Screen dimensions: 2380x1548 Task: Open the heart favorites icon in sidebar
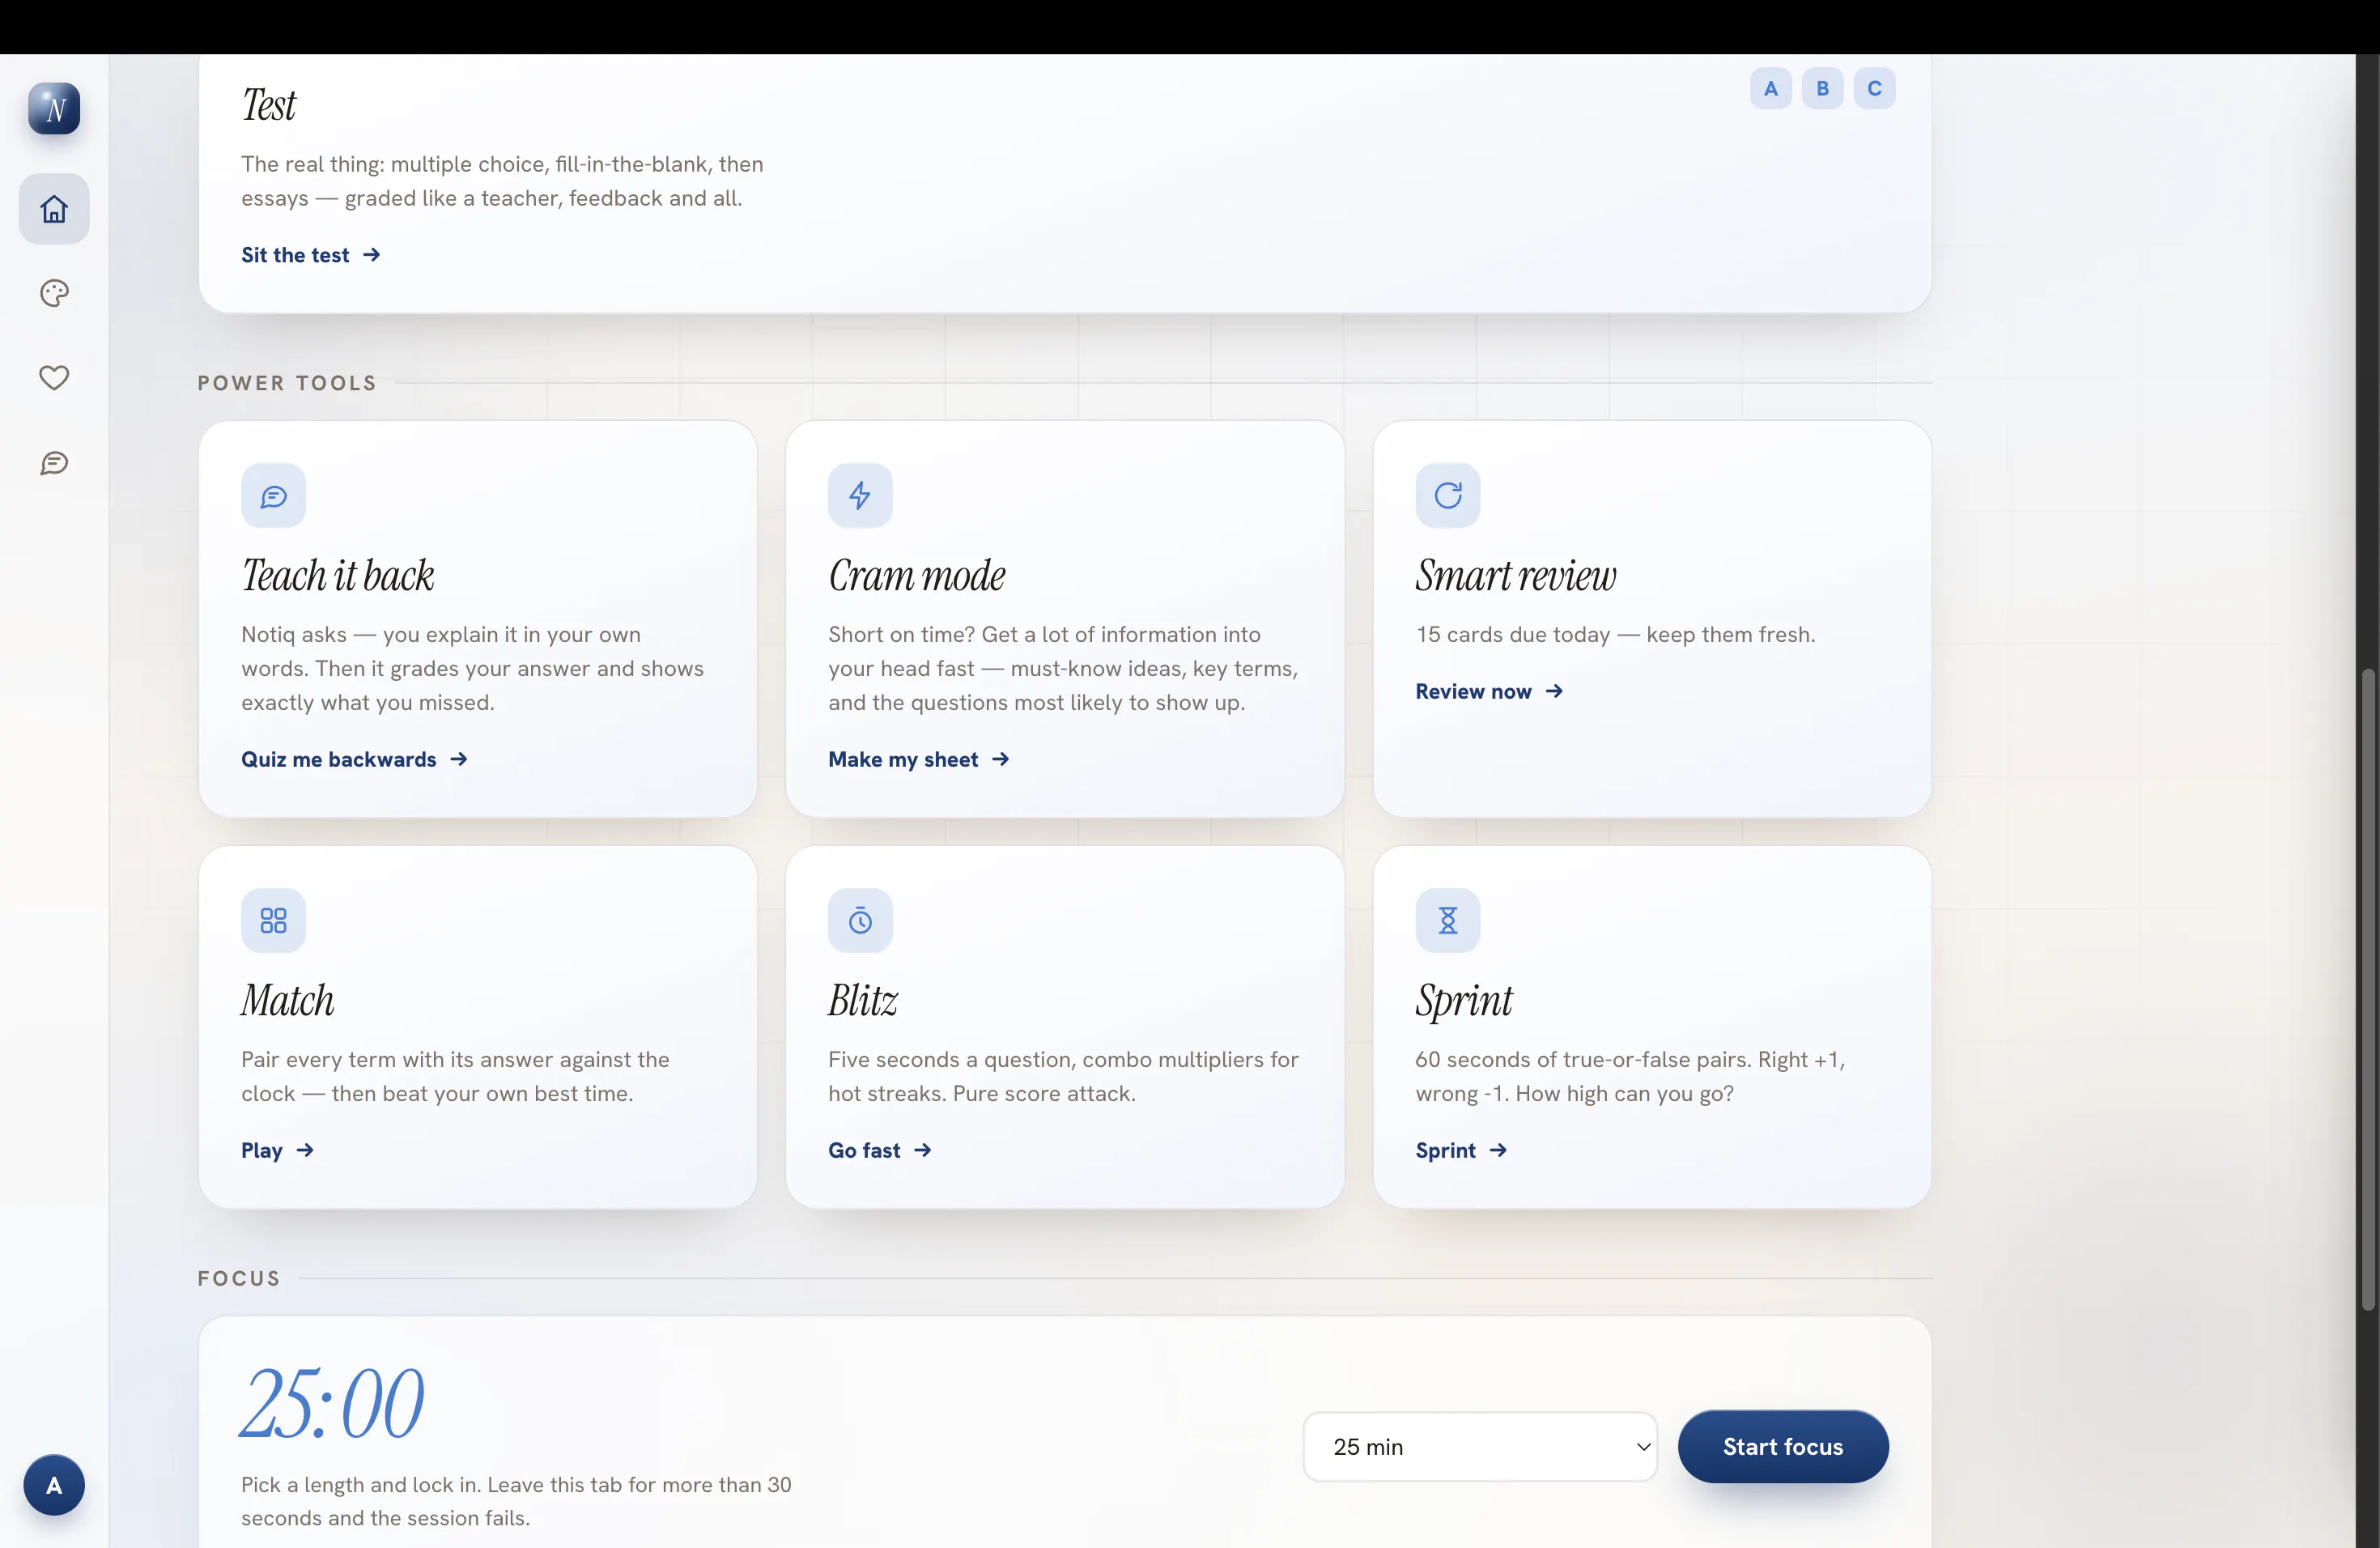(x=54, y=377)
